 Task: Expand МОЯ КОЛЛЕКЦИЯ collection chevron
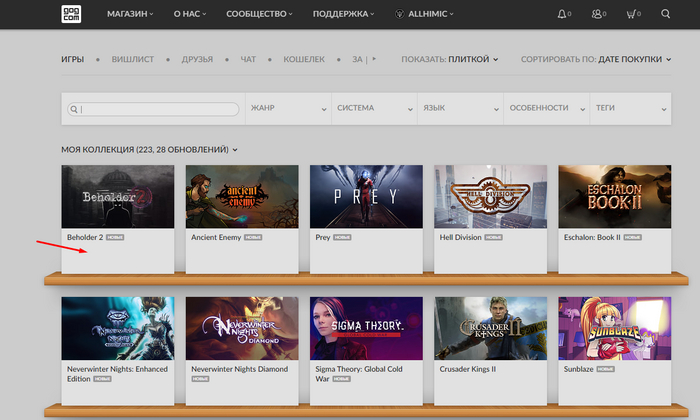tap(236, 150)
